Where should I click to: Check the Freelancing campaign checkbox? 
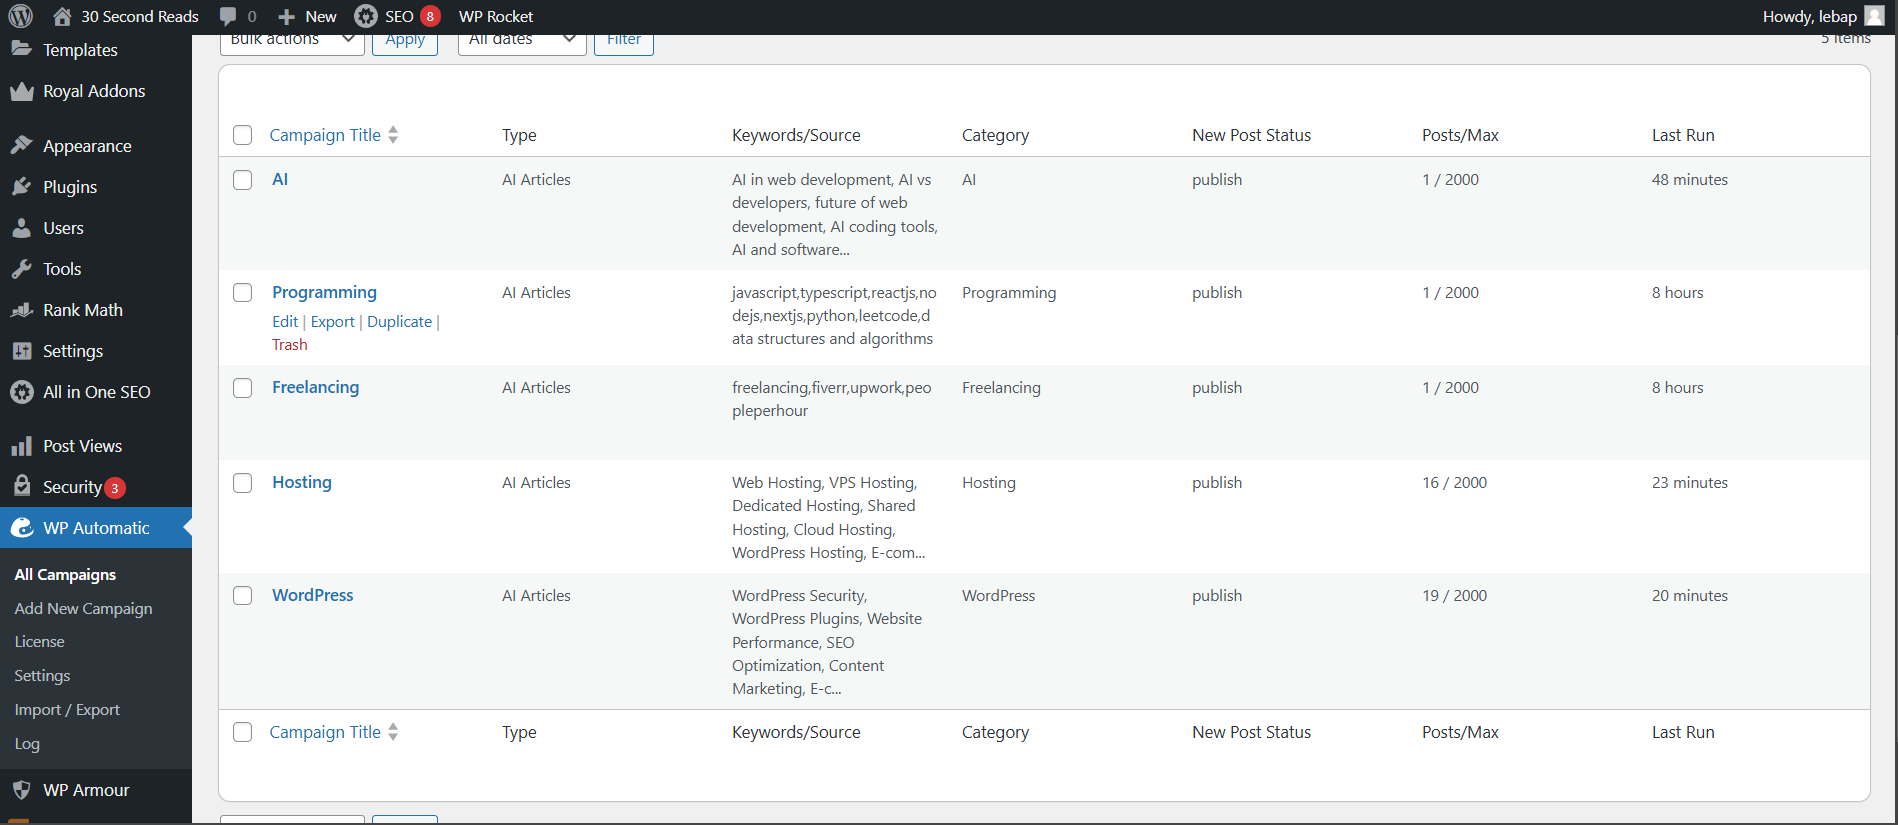(x=242, y=388)
